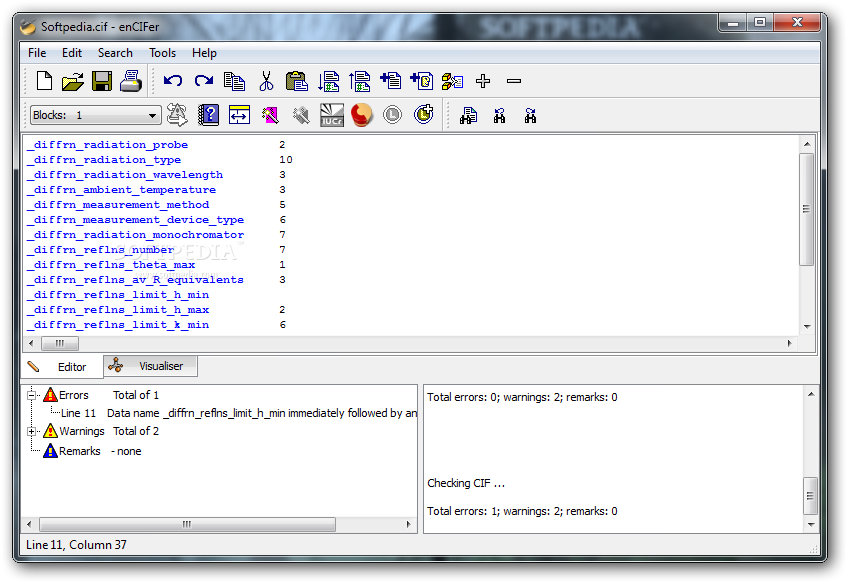Open the Help menu
848x583 pixels.
coord(204,53)
